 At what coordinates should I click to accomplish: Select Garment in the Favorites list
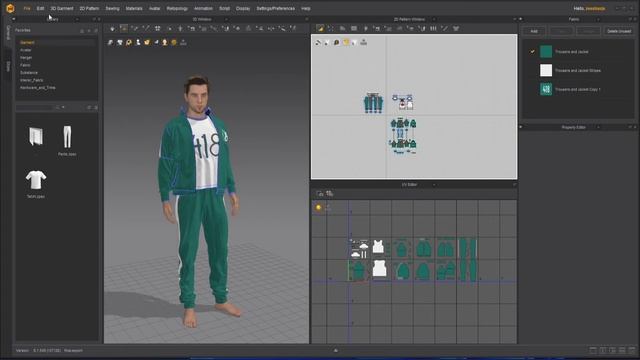coord(27,42)
